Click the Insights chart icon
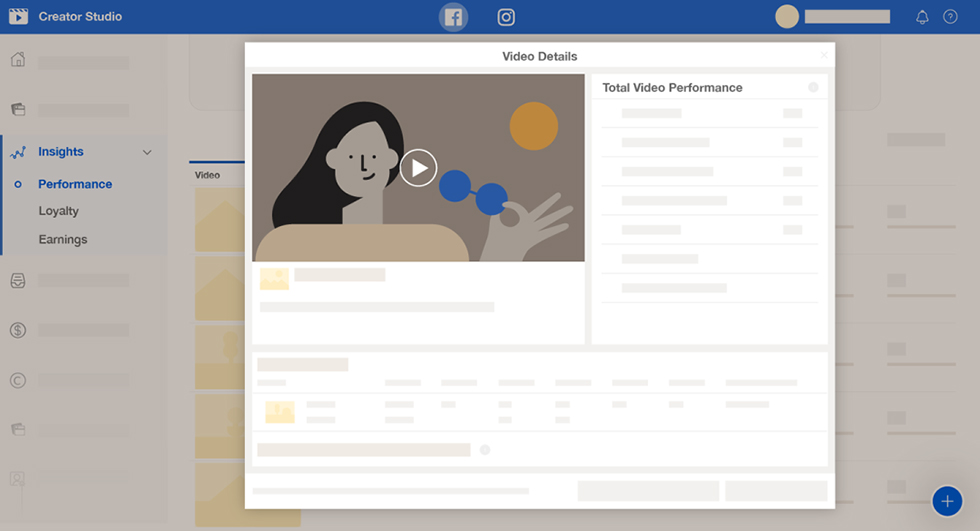Screen dimensions: 980x531 tap(17, 153)
